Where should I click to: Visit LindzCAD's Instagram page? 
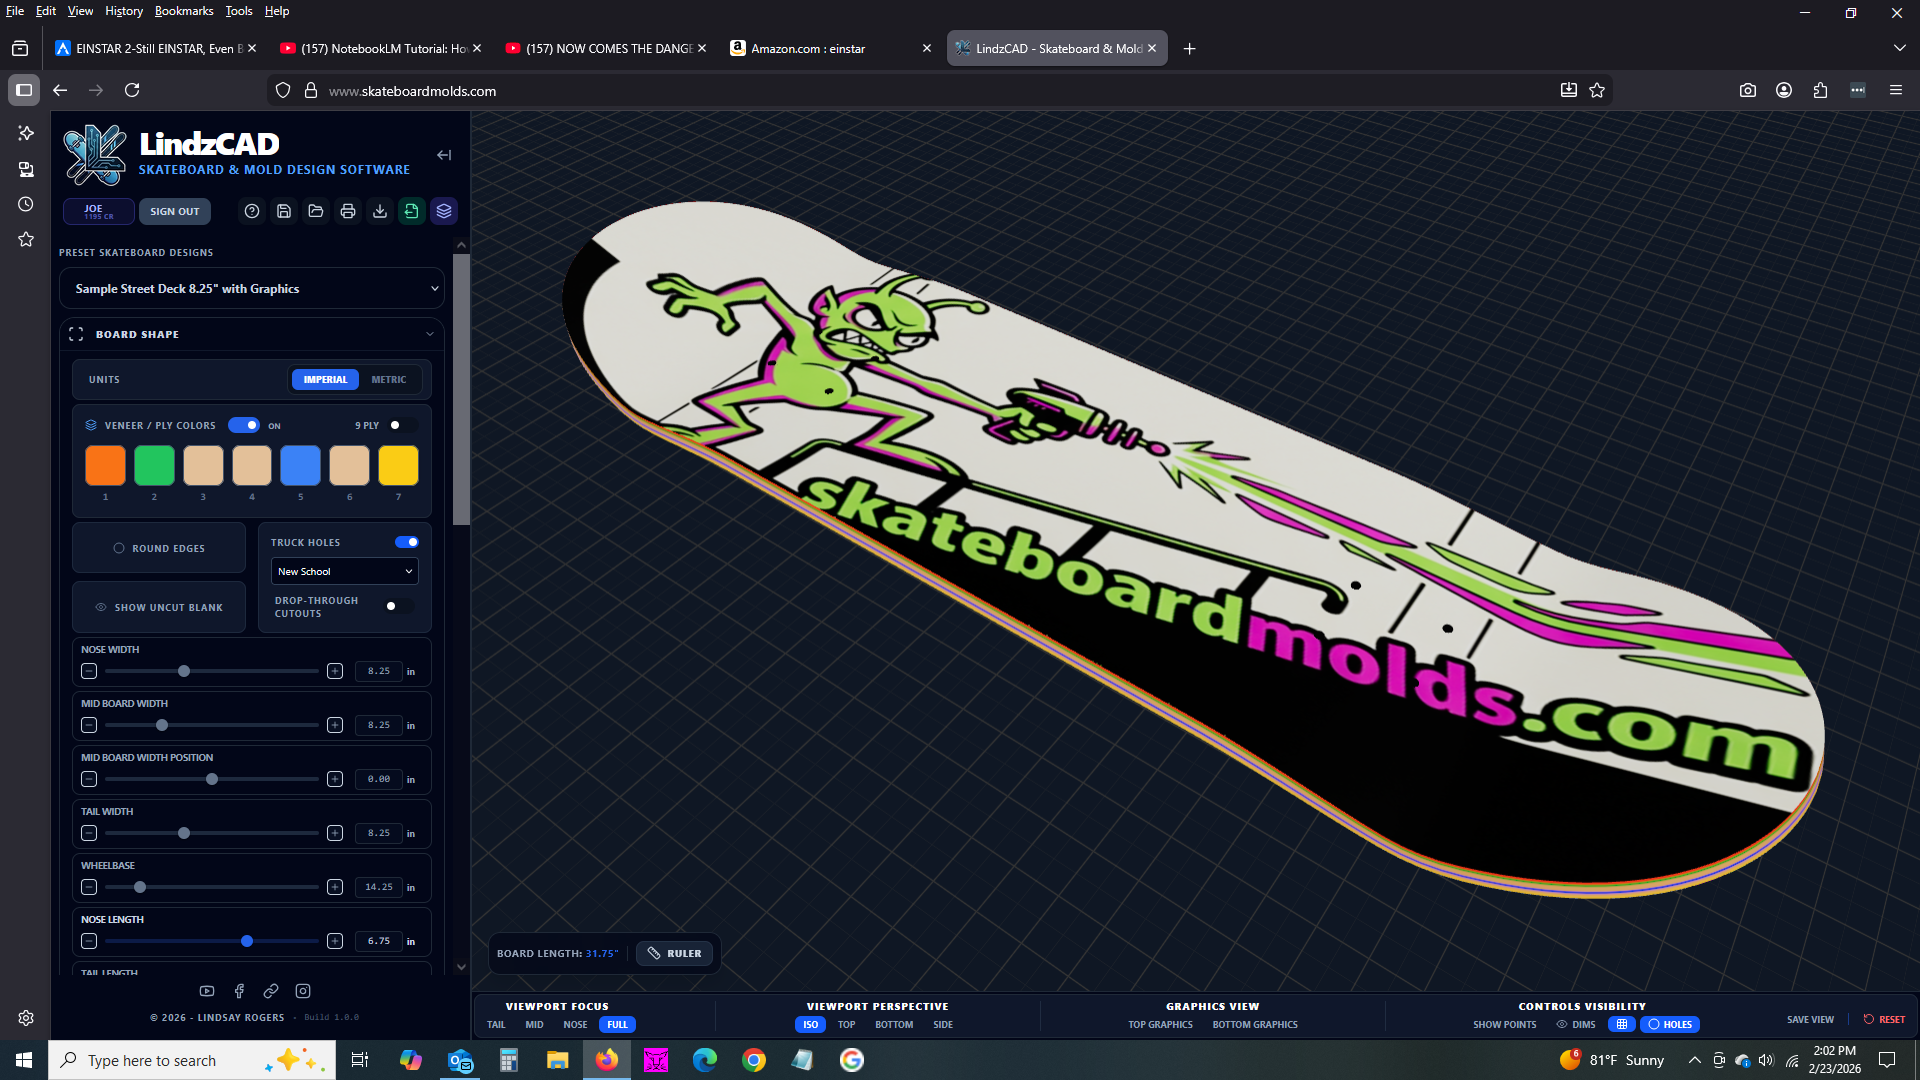(x=303, y=991)
